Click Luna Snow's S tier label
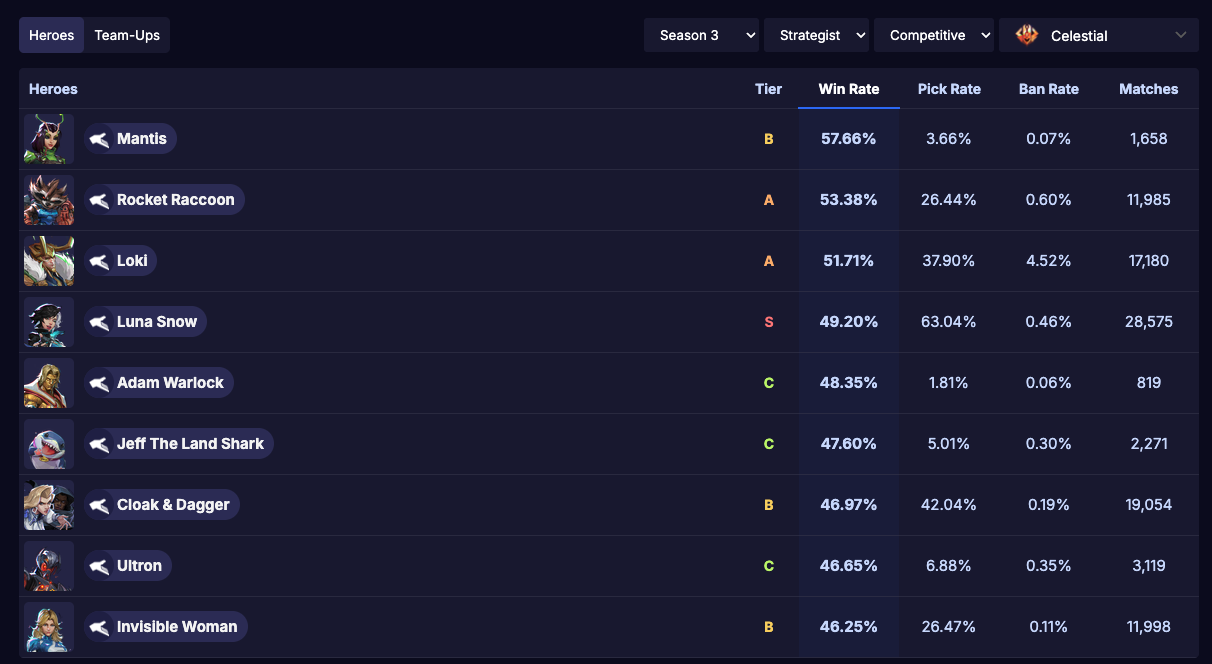Viewport: 1212px width, 664px height. pos(769,322)
